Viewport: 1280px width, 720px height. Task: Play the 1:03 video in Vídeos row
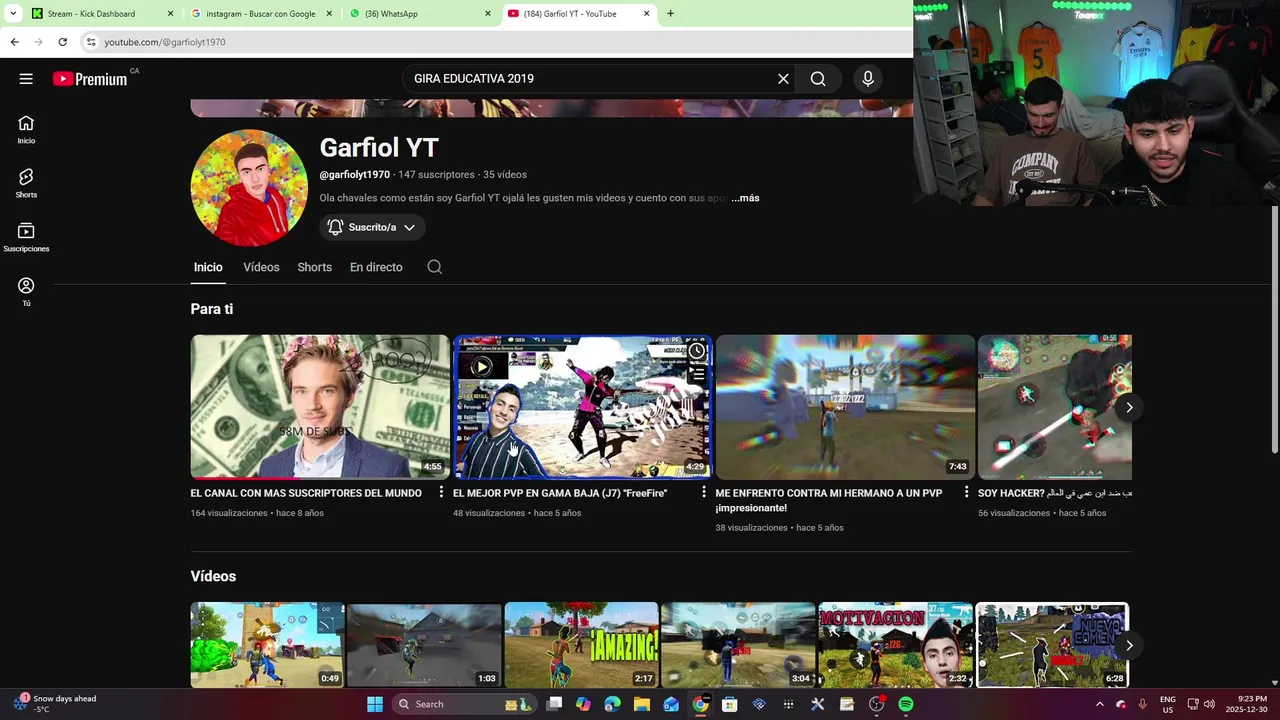click(x=424, y=645)
